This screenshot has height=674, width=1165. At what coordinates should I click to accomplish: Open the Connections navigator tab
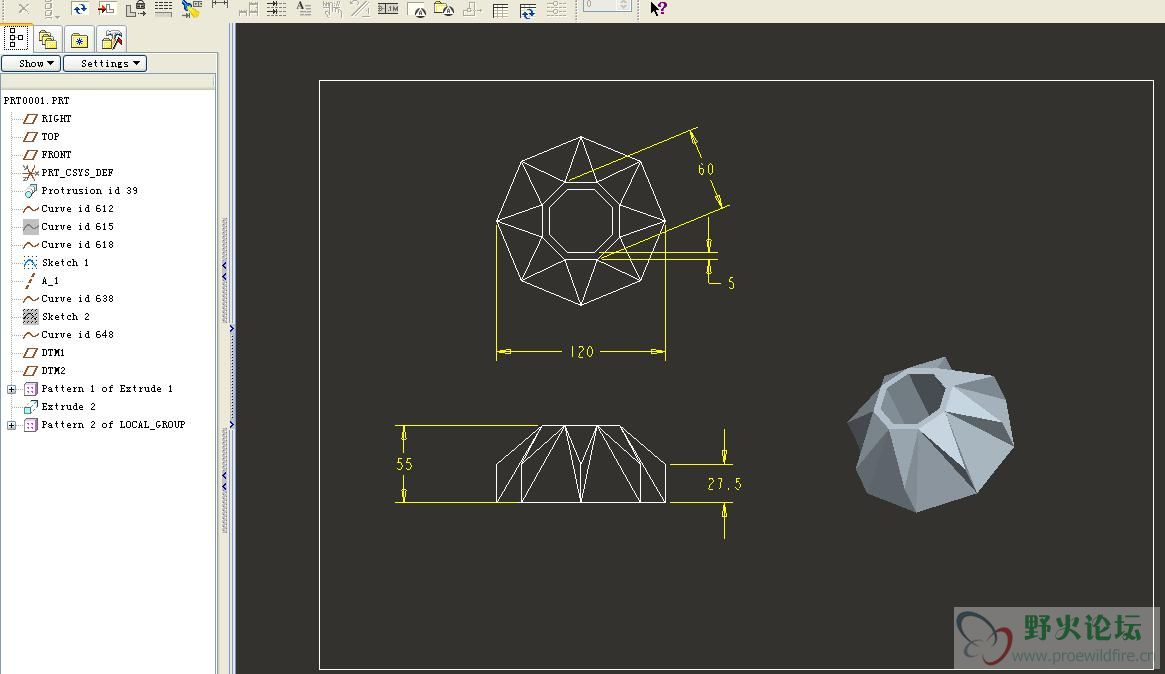112,39
